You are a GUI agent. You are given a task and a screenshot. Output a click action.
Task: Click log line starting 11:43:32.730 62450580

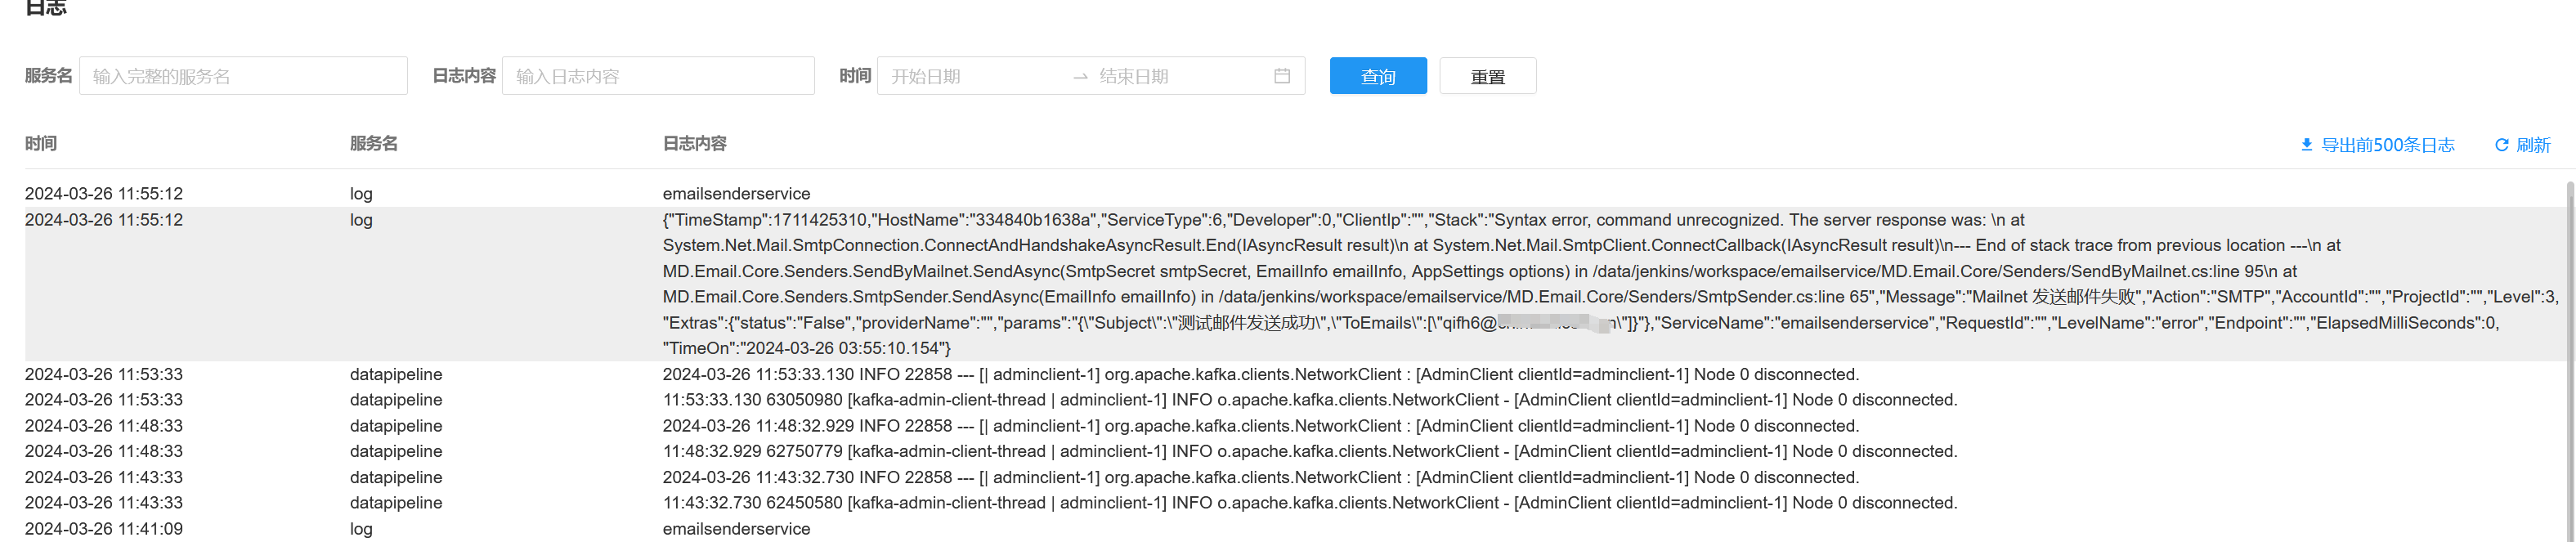[x=1310, y=503]
